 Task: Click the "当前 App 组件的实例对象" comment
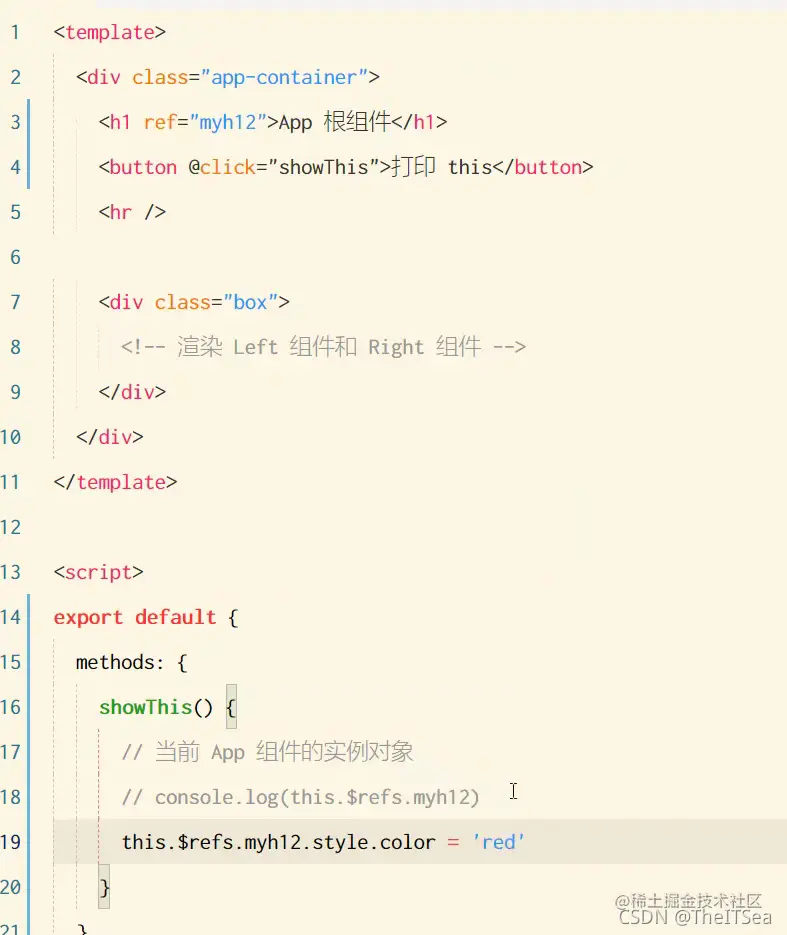(x=267, y=752)
